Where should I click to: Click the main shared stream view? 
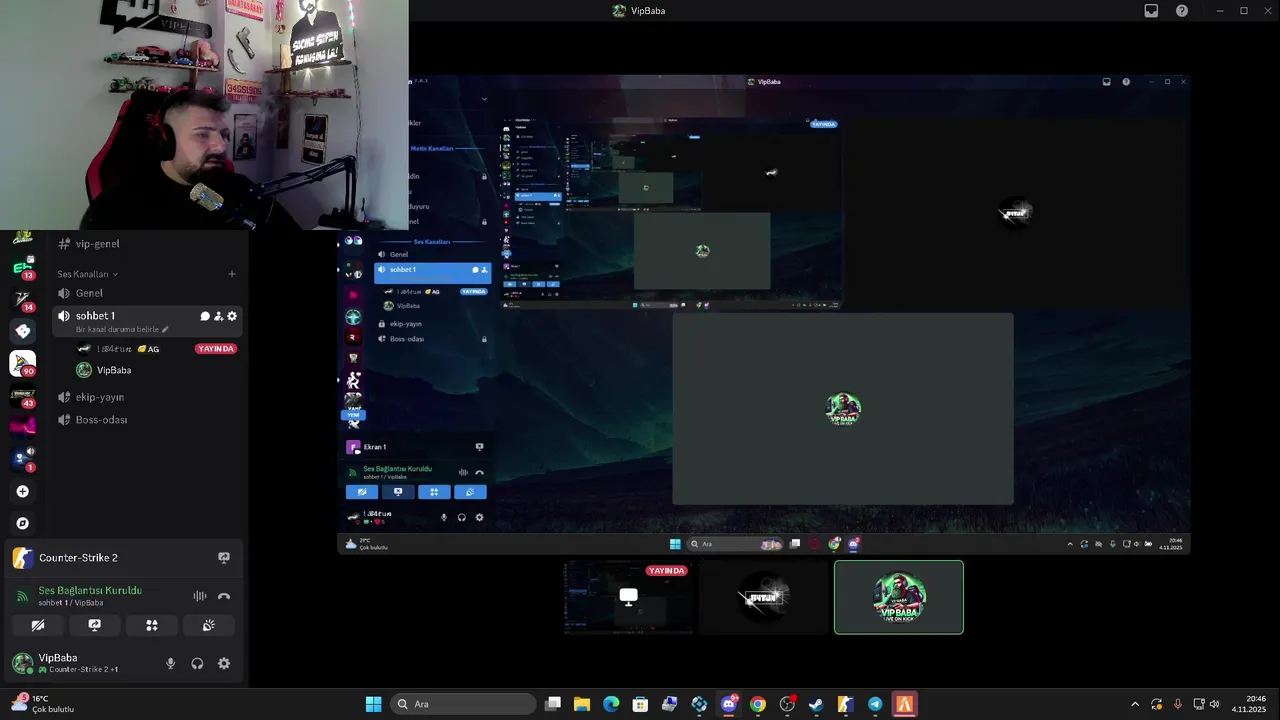coord(764,313)
